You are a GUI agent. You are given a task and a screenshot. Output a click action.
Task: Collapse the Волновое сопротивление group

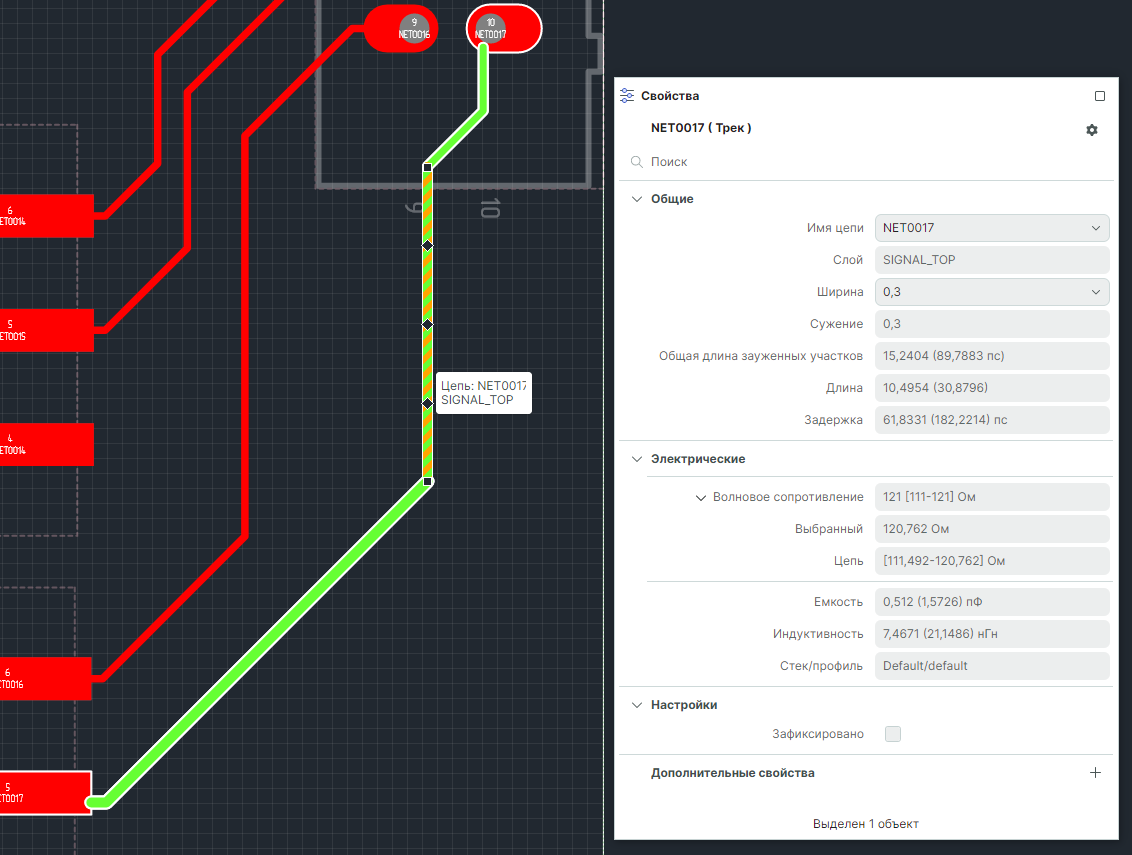click(701, 497)
